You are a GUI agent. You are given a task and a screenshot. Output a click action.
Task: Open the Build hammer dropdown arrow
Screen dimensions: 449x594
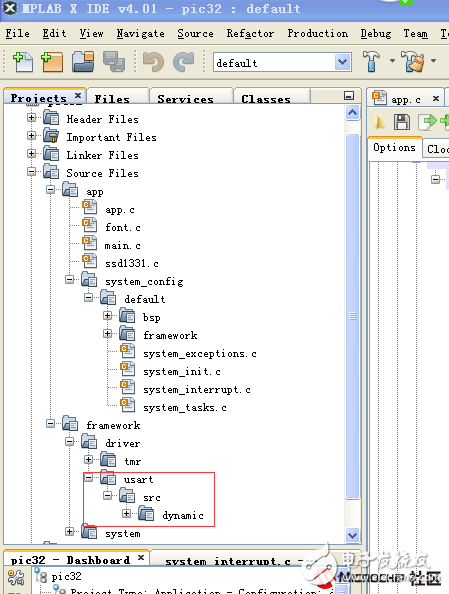pos(392,61)
